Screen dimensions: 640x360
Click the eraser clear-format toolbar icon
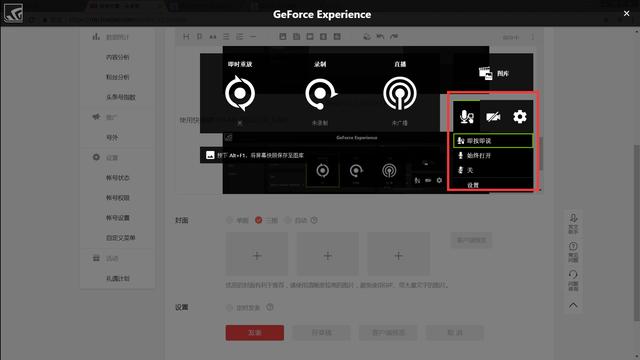367,37
